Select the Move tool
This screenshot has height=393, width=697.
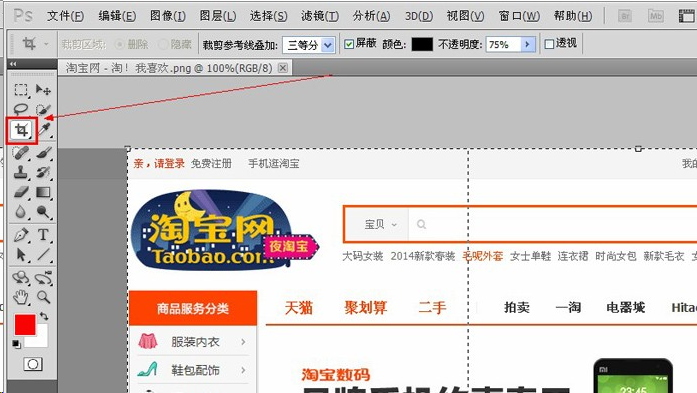(x=43, y=90)
